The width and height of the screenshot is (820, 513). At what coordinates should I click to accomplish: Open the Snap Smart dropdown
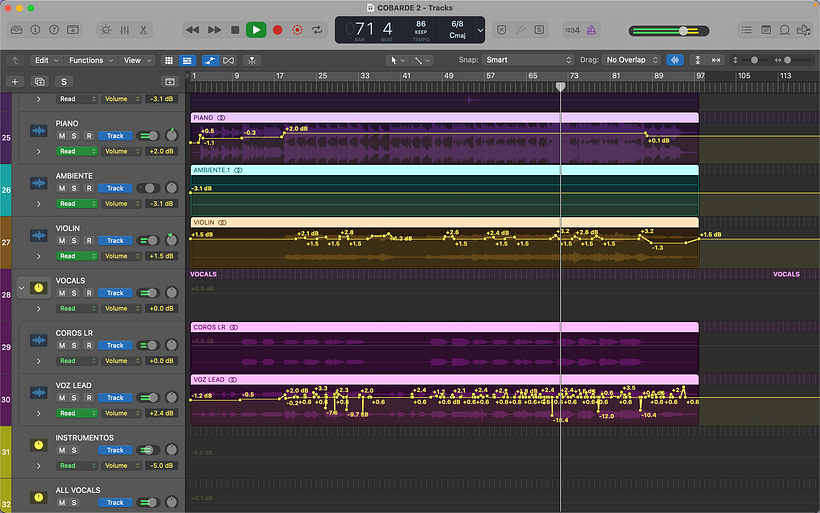pyautogui.click(x=528, y=60)
